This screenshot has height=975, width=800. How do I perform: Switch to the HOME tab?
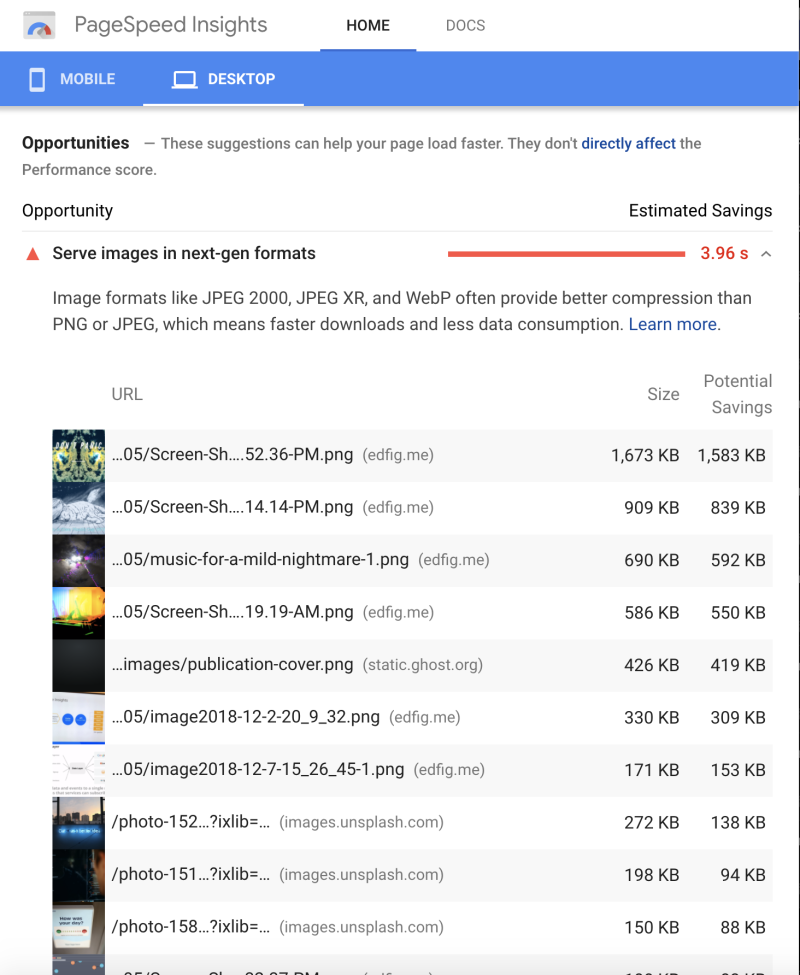point(368,25)
